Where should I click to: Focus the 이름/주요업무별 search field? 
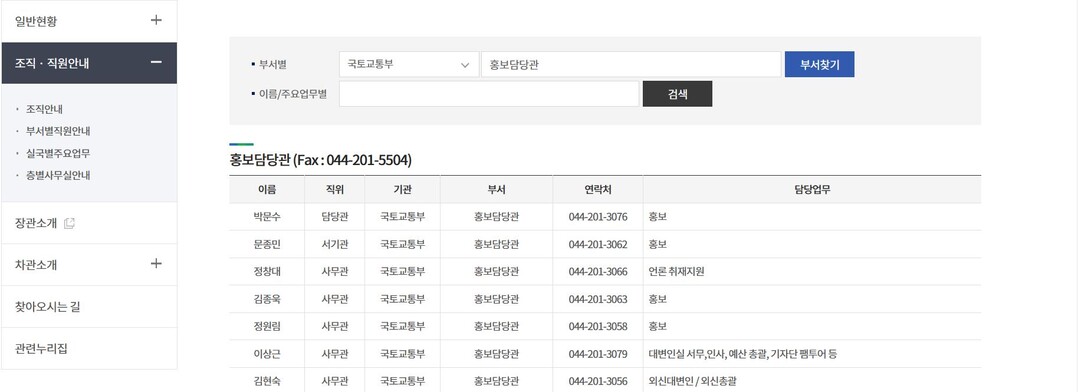[489, 94]
